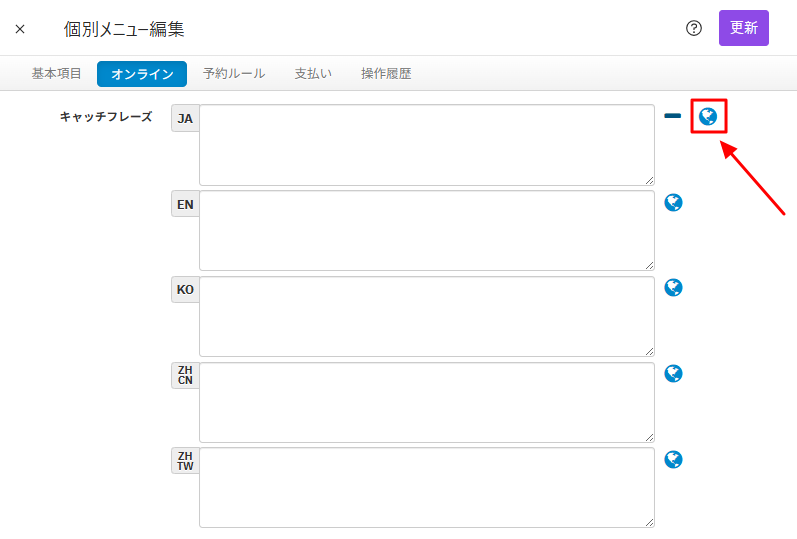Click the JA language badge
Screen dimensions: 797x539
[x=185, y=118]
